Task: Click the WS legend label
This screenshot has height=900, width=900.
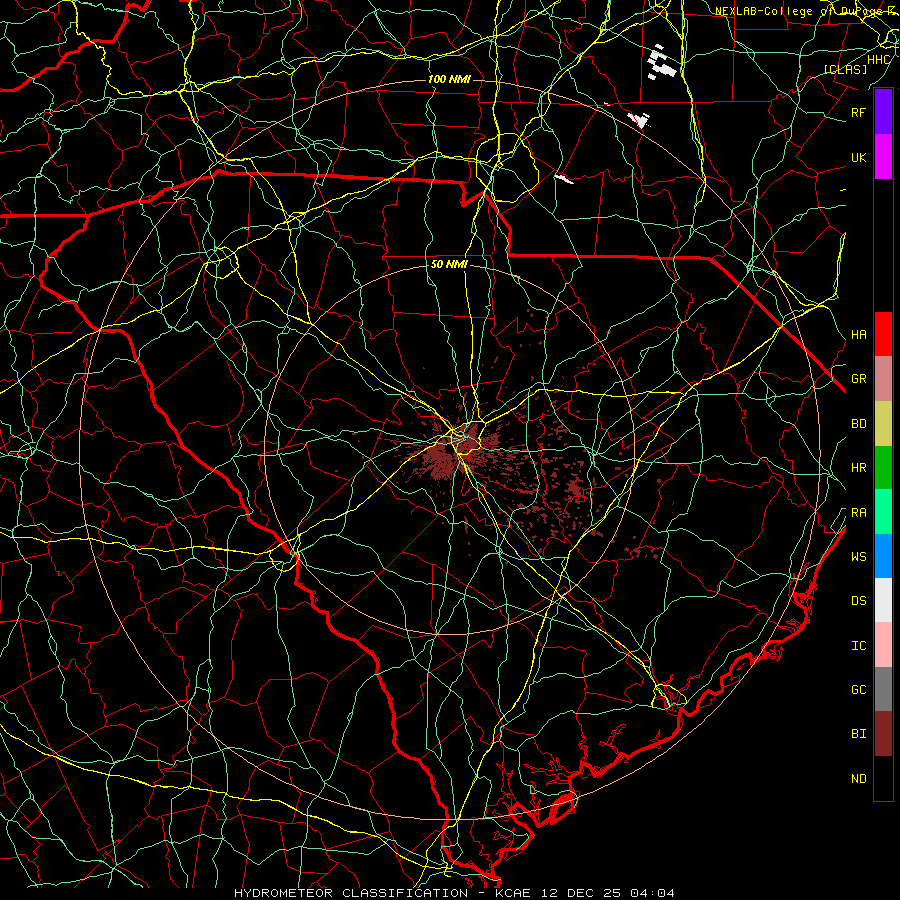Action: coord(858,556)
